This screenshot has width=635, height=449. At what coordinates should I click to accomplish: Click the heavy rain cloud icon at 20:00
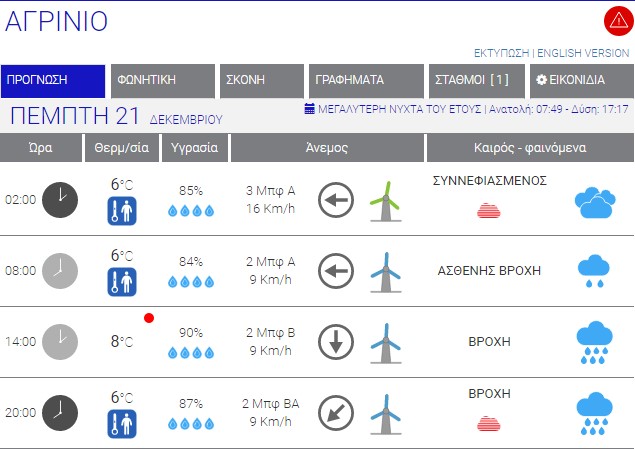pos(594,413)
